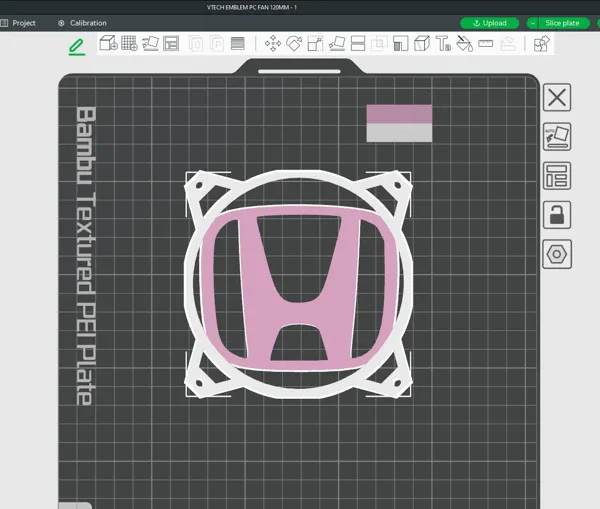Click the Arrange all objects icon
Screen dimensions: 600x509
tap(171, 43)
